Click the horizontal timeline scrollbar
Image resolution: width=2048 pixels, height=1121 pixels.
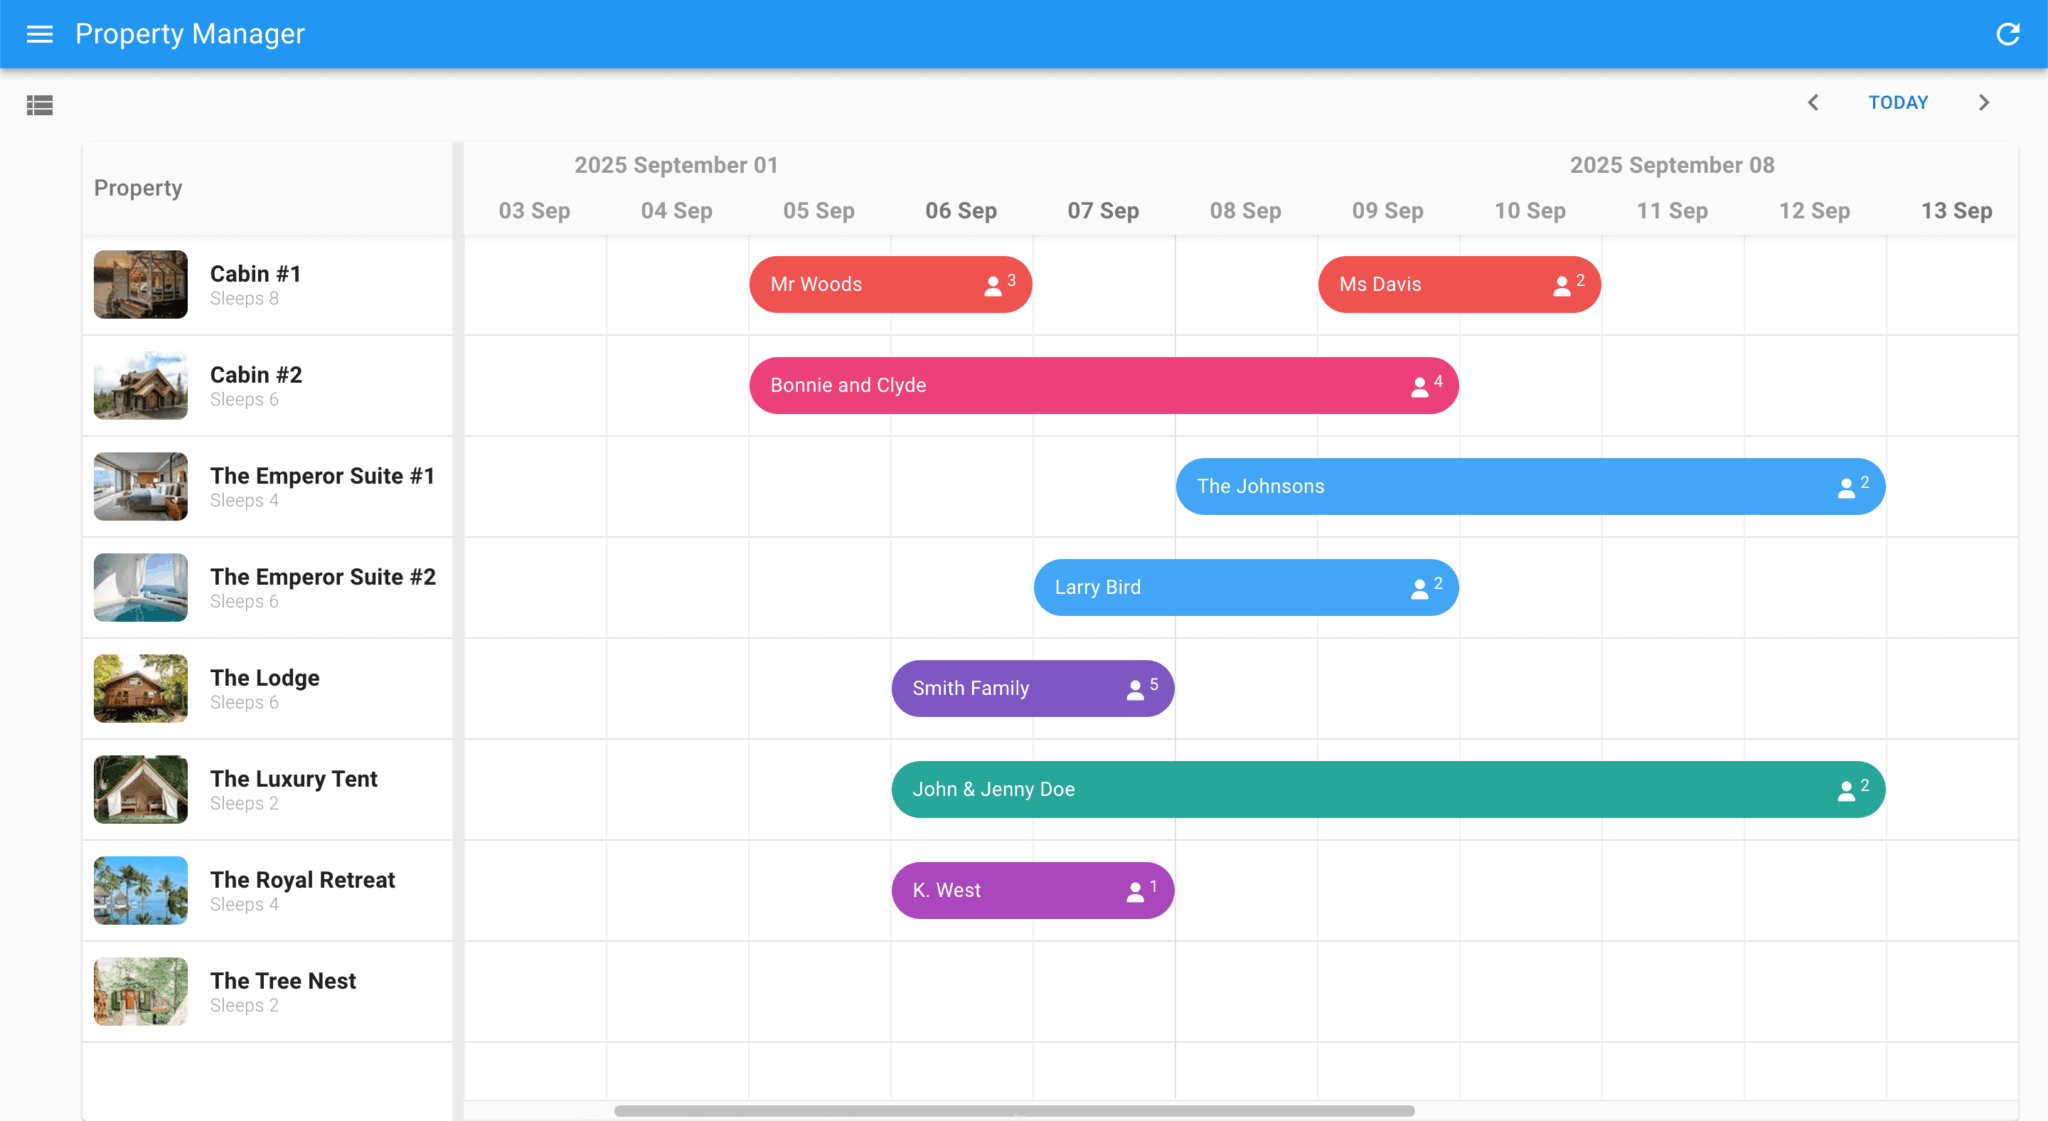1014,1111
